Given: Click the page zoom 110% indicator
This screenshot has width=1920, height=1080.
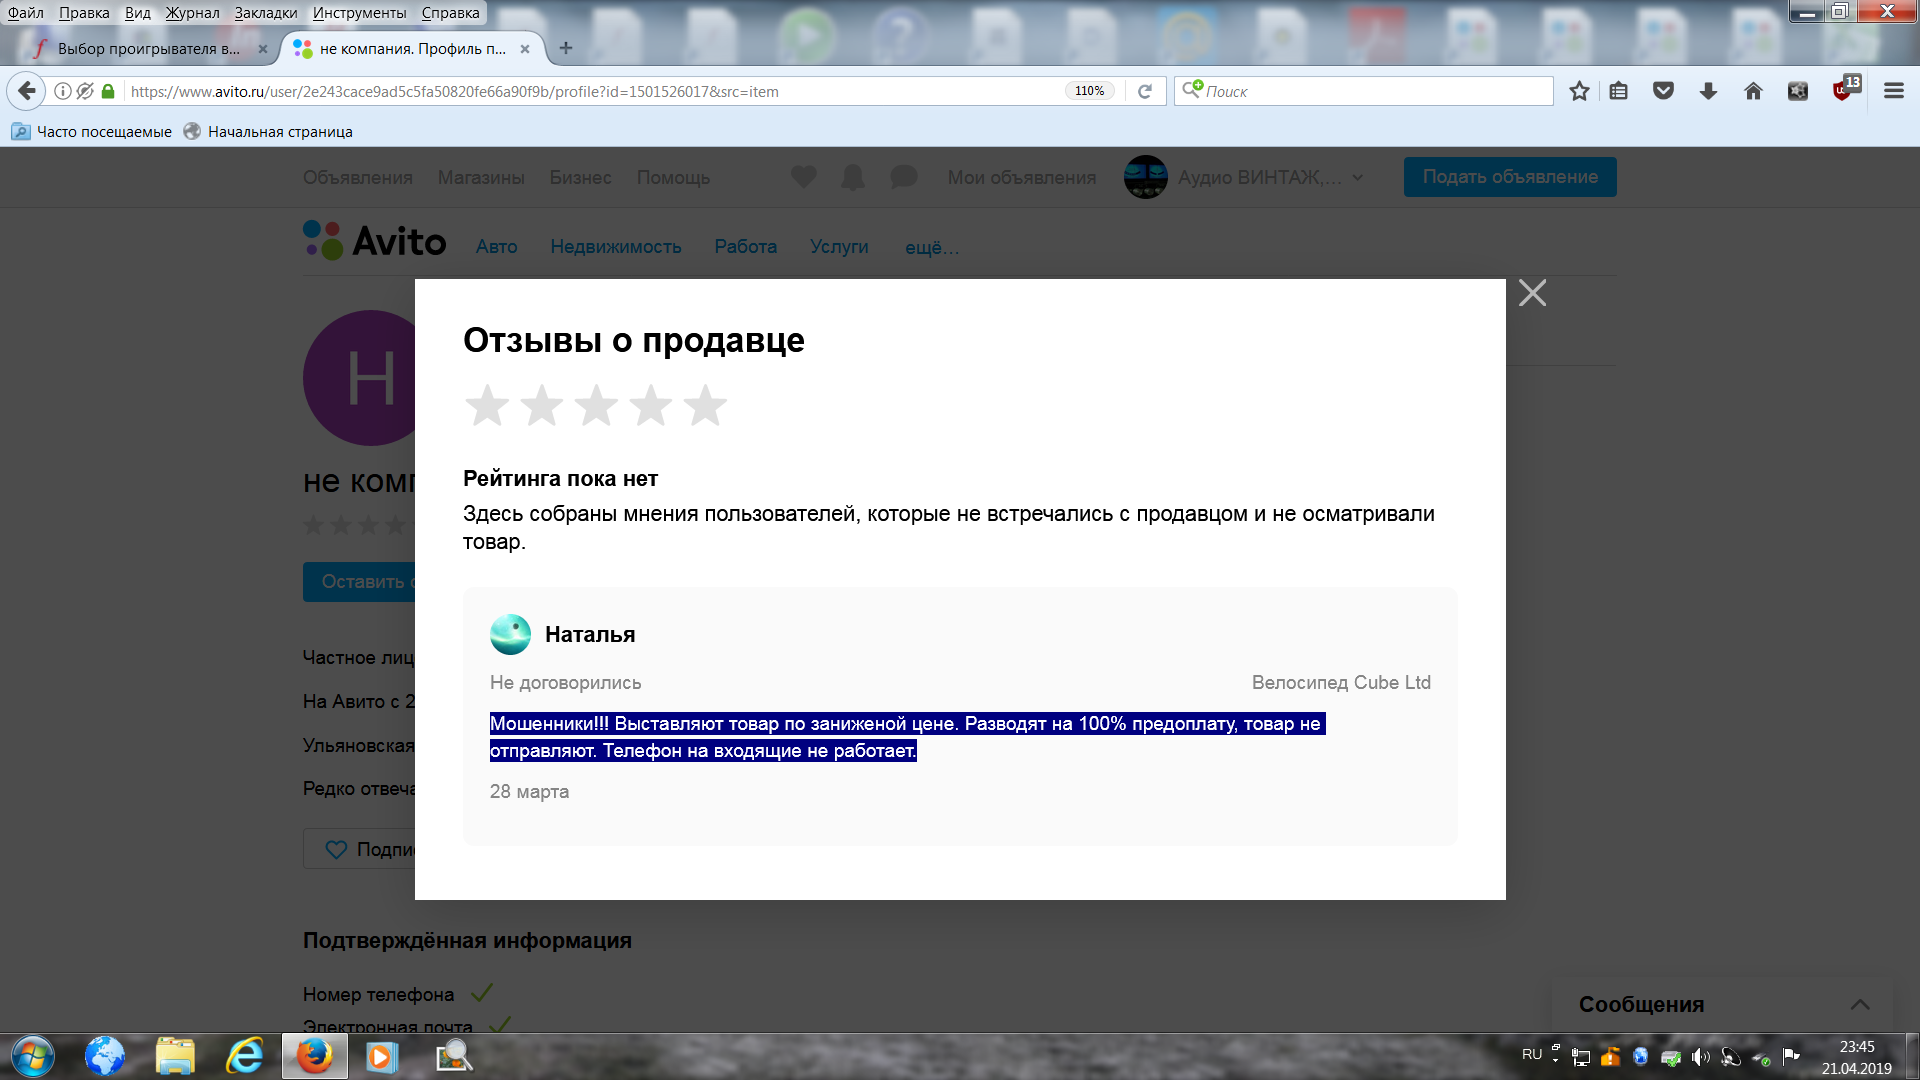Looking at the screenshot, I should click(x=1089, y=91).
